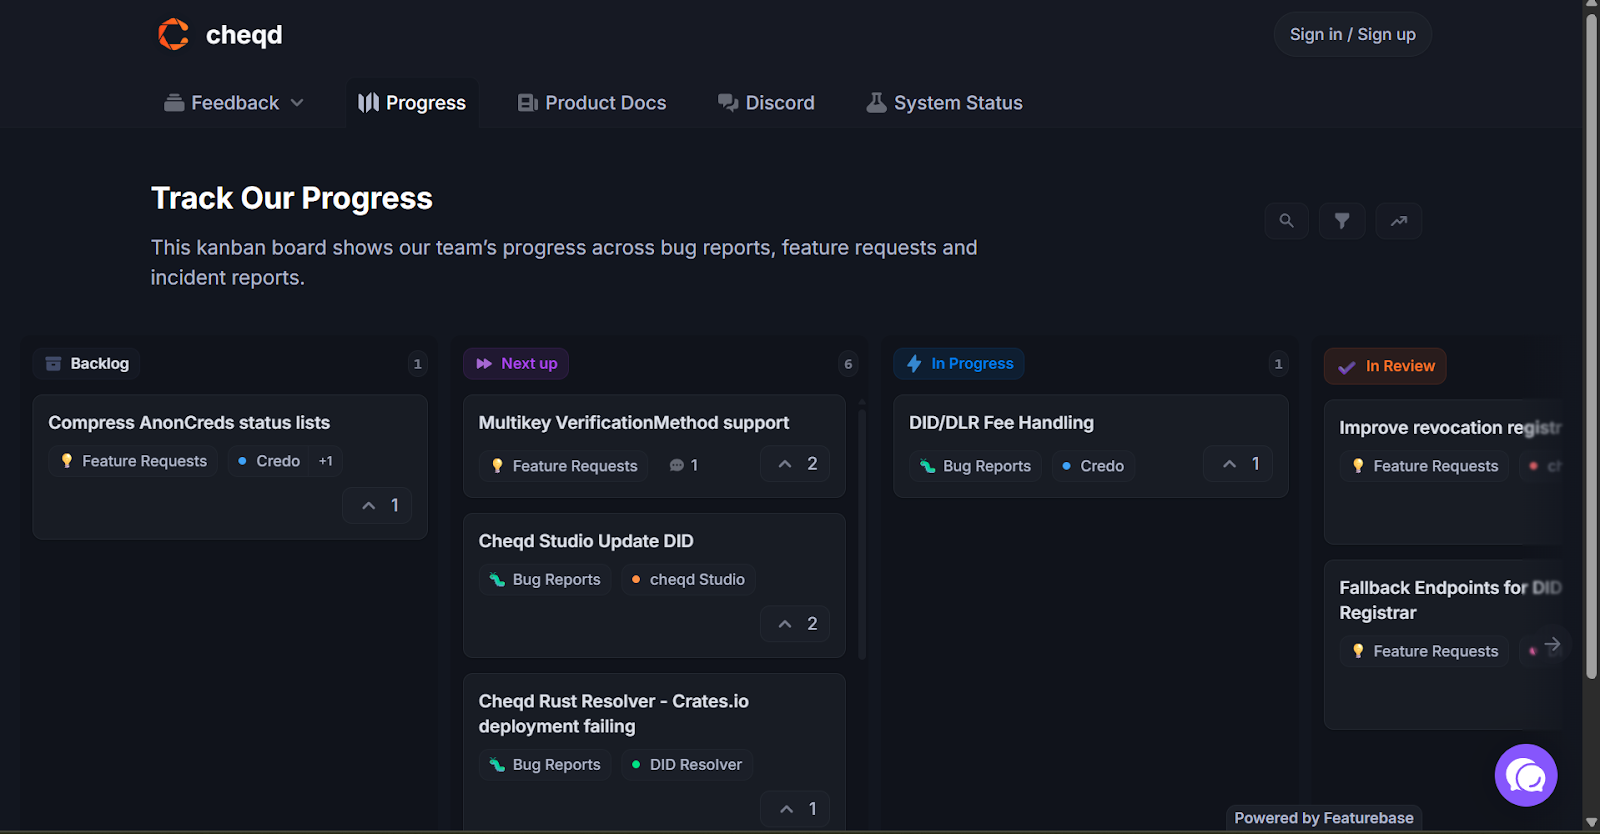Upvote the Cheqd Studio Update DID card
The width and height of the screenshot is (1600, 834).
point(796,624)
